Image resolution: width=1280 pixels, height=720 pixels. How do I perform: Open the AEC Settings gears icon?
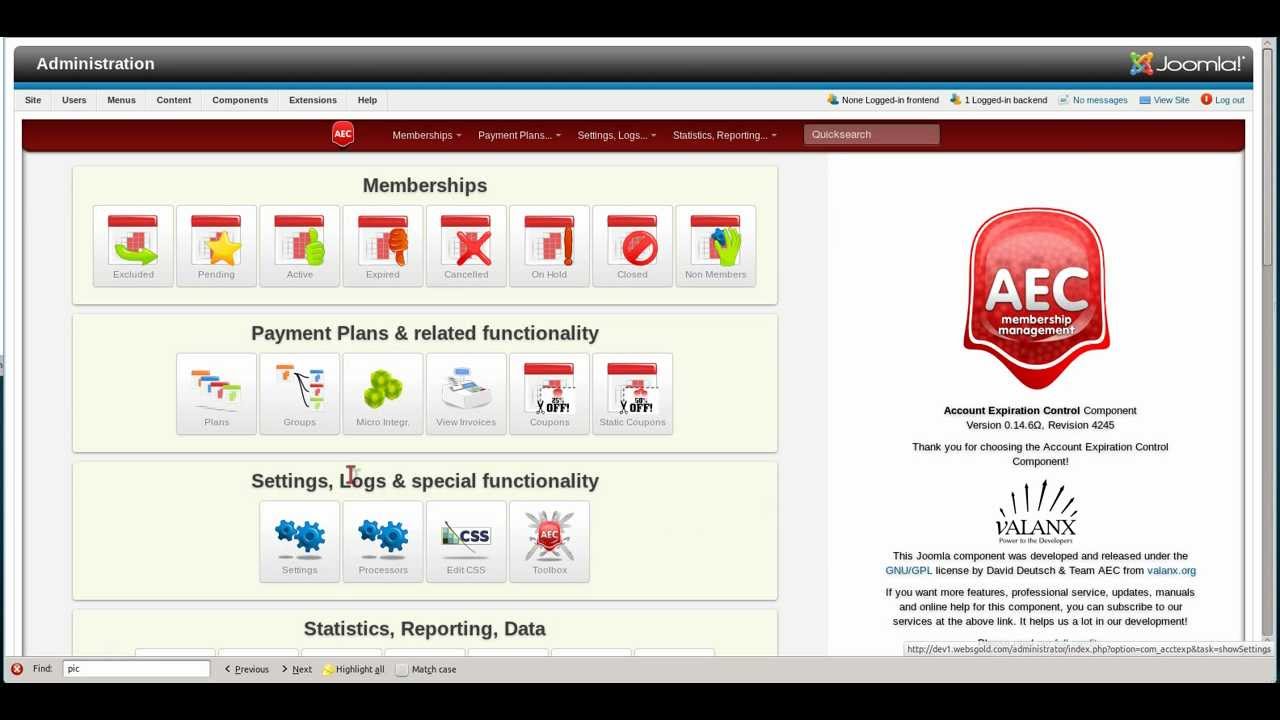[x=299, y=542]
